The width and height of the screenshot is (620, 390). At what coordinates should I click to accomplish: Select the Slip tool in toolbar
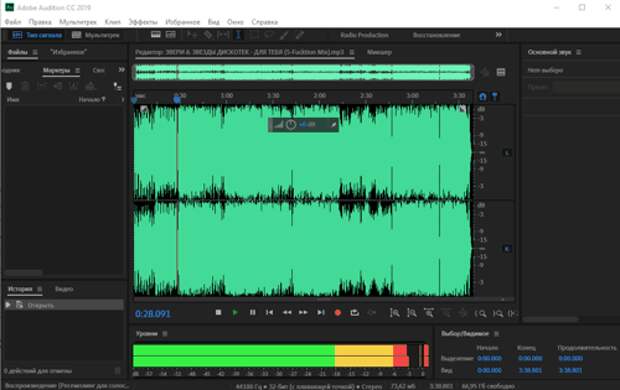tap(223, 35)
